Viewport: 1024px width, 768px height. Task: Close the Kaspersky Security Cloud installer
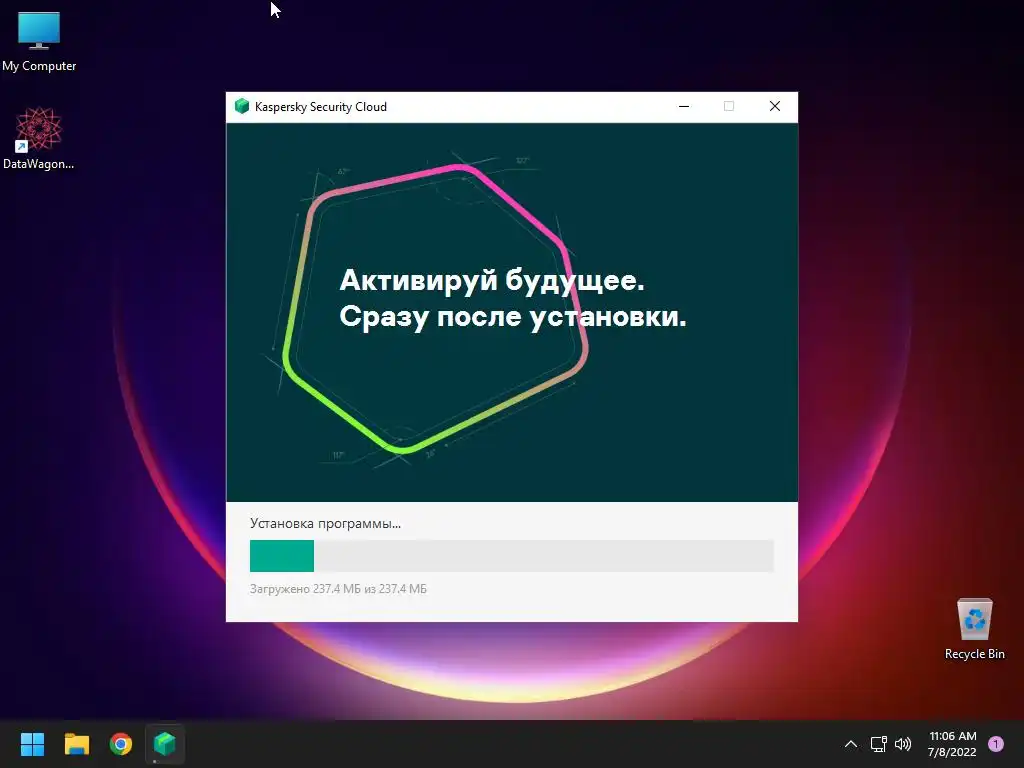point(775,106)
